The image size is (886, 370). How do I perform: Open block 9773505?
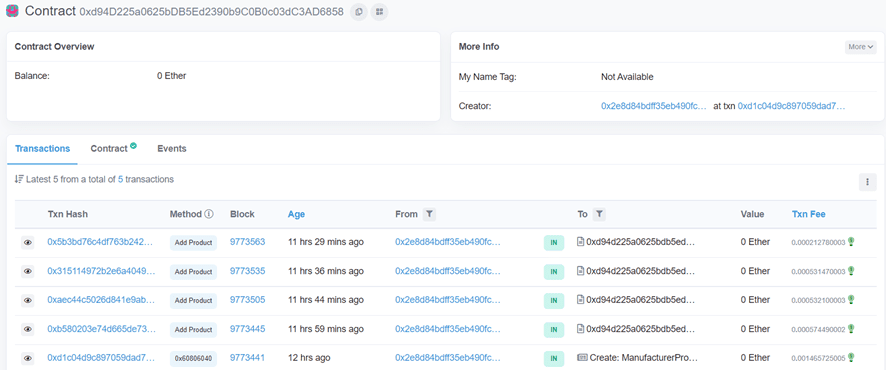tap(247, 299)
